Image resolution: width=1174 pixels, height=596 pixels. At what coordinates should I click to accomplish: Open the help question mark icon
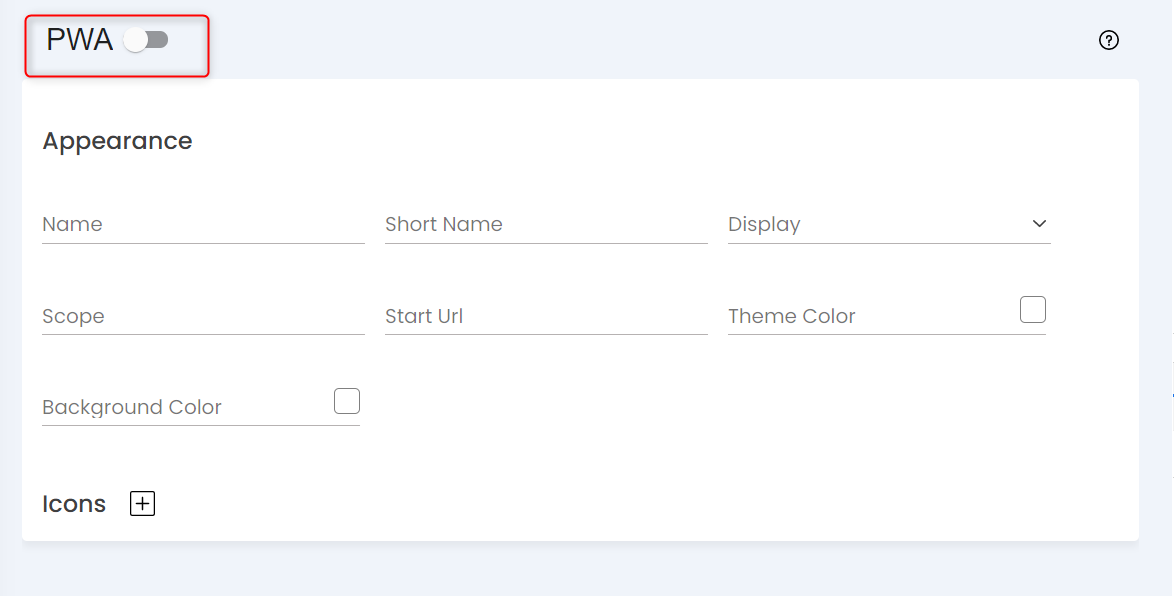pyautogui.click(x=1109, y=40)
